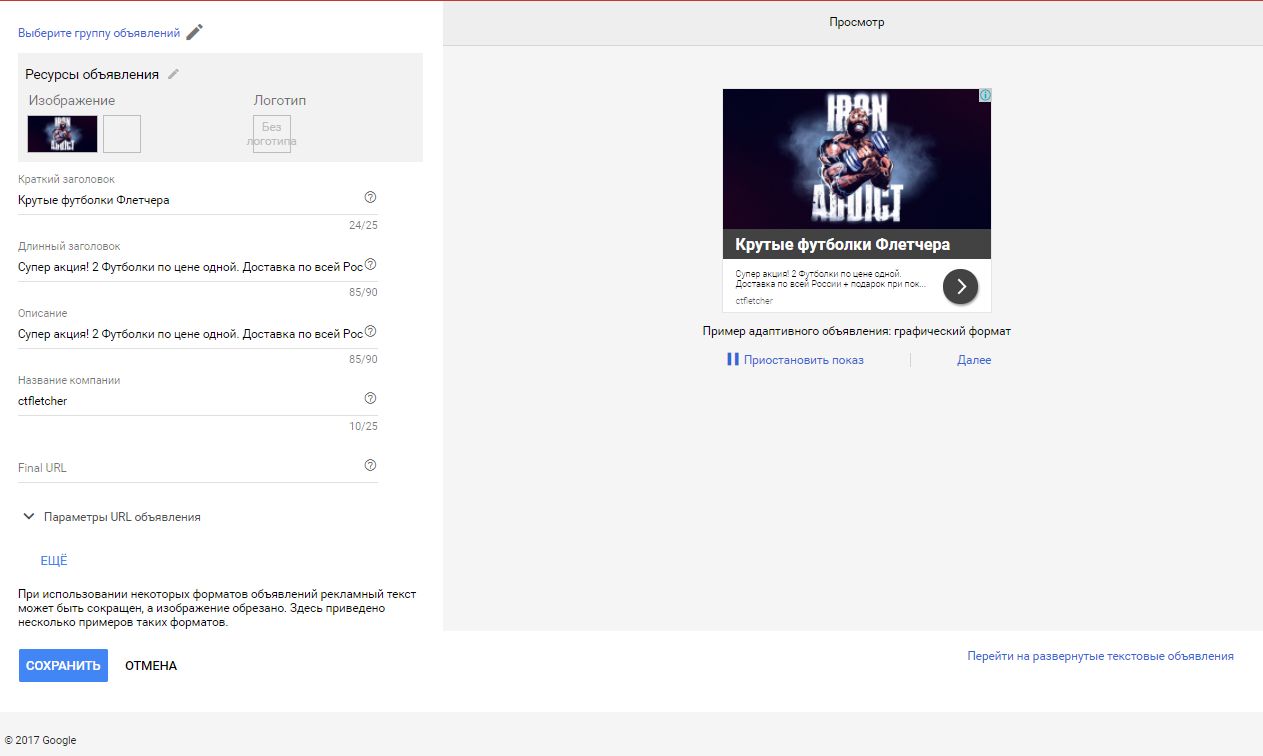
Task: Edit ad resources via small pencil icon
Action: (174, 74)
